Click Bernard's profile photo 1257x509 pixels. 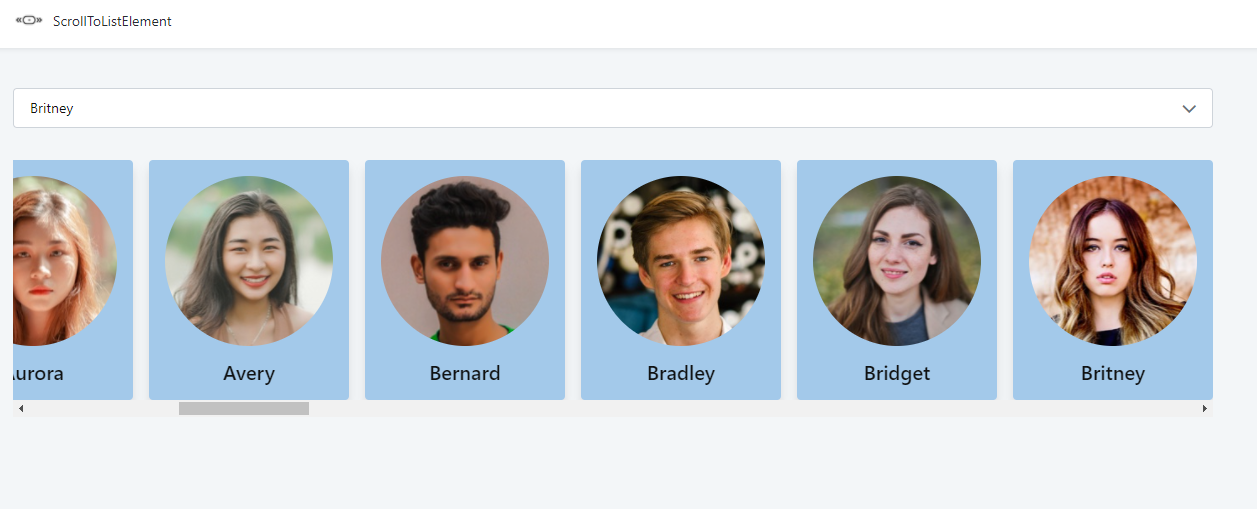click(465, 261)
